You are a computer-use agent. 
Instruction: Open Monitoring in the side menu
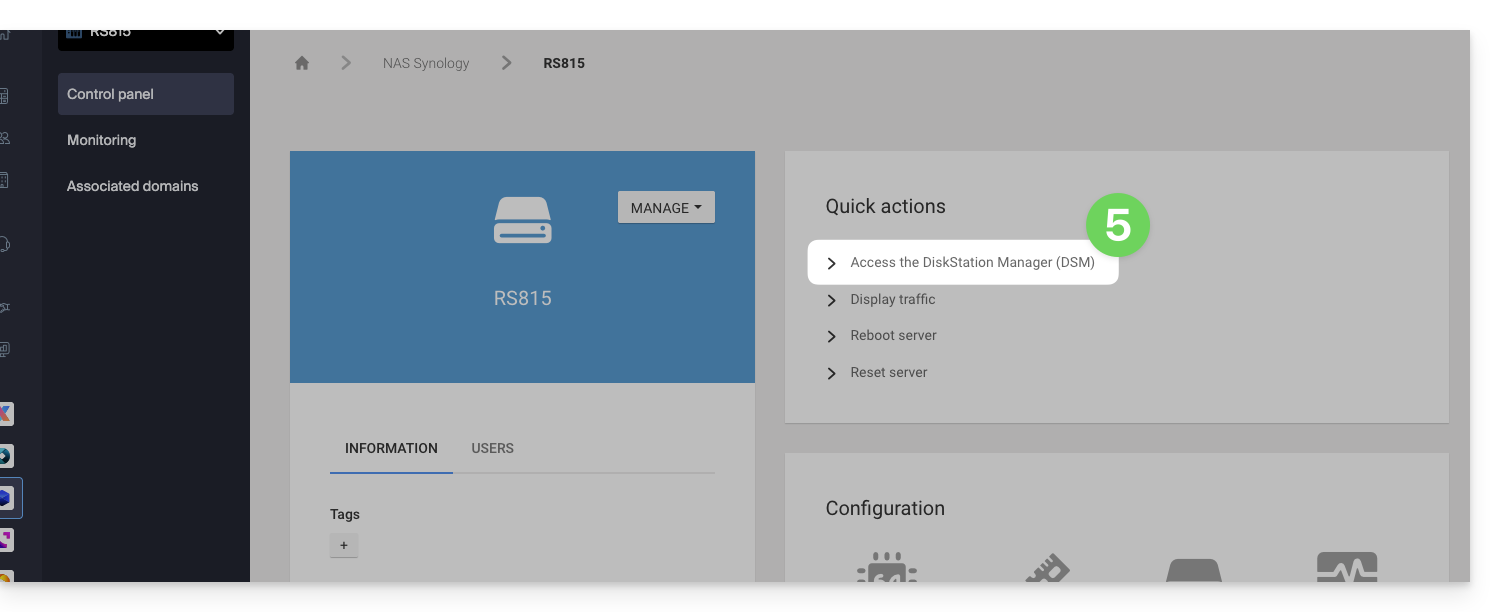[x=101, y=140]
